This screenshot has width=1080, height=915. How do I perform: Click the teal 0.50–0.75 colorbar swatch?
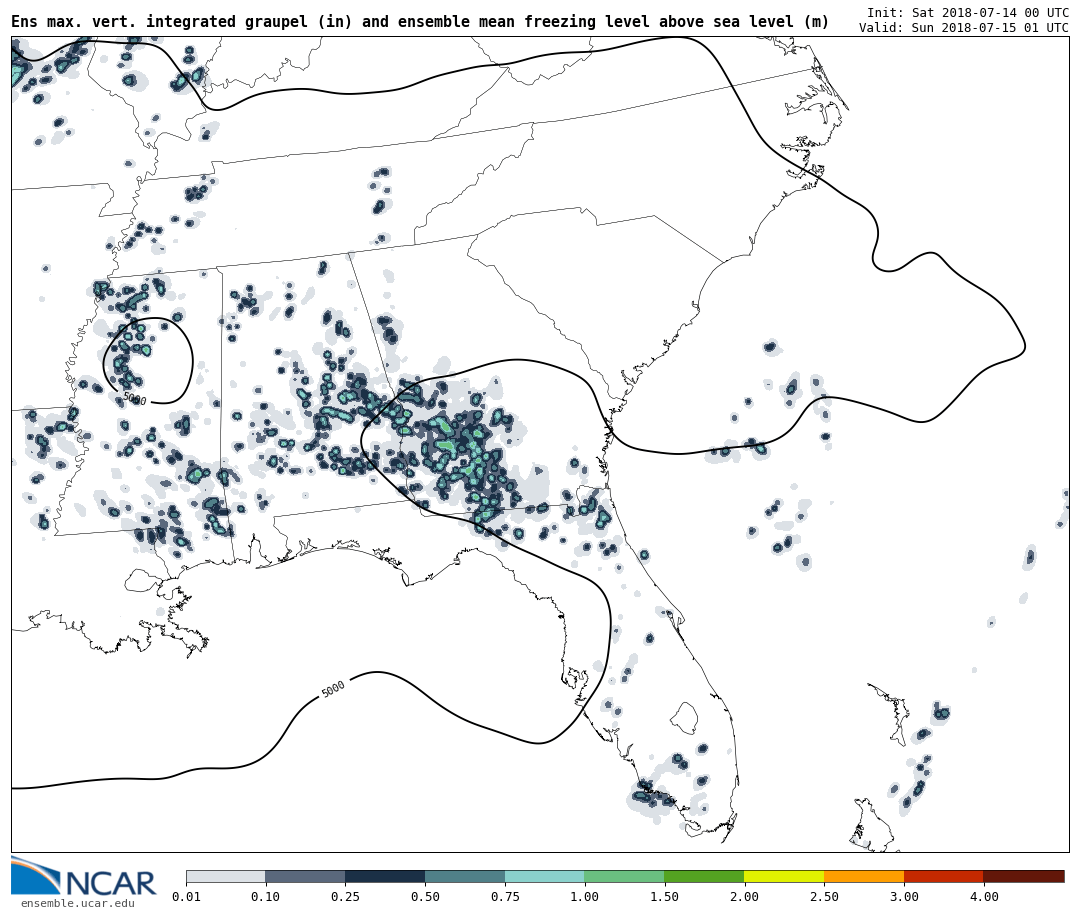(x=465, y=876)
